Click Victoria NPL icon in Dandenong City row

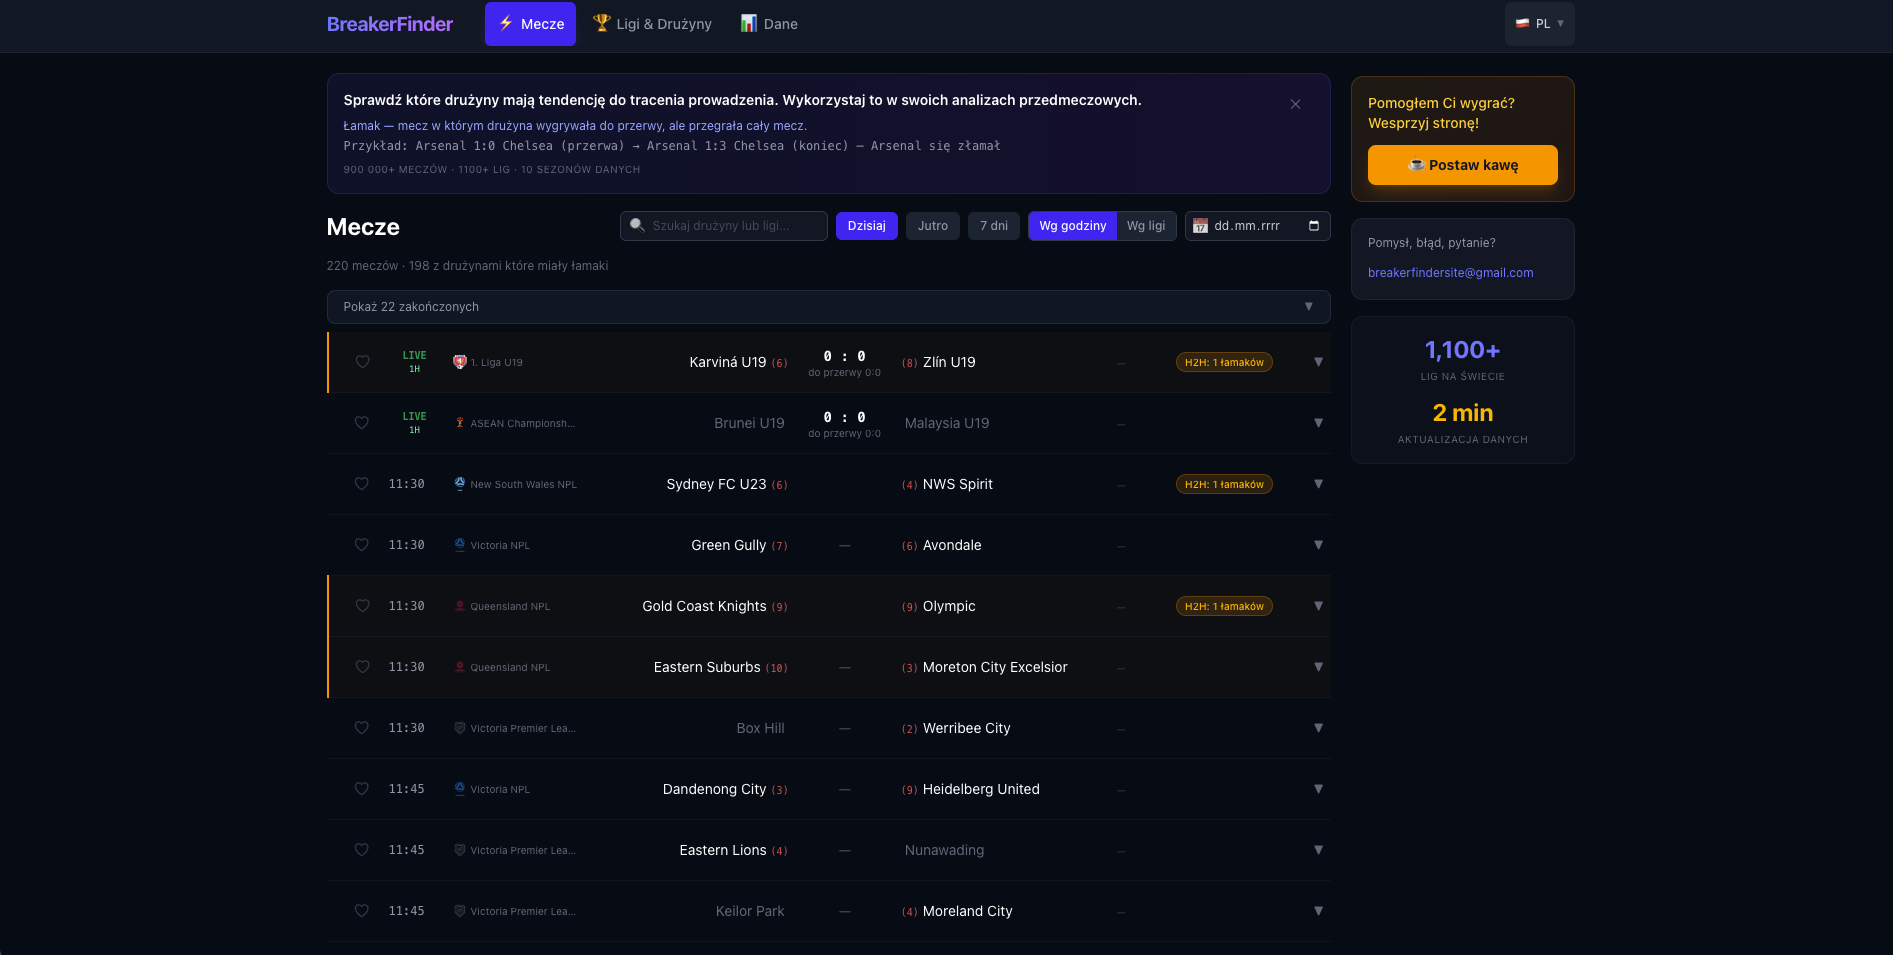tap(460, 789)
